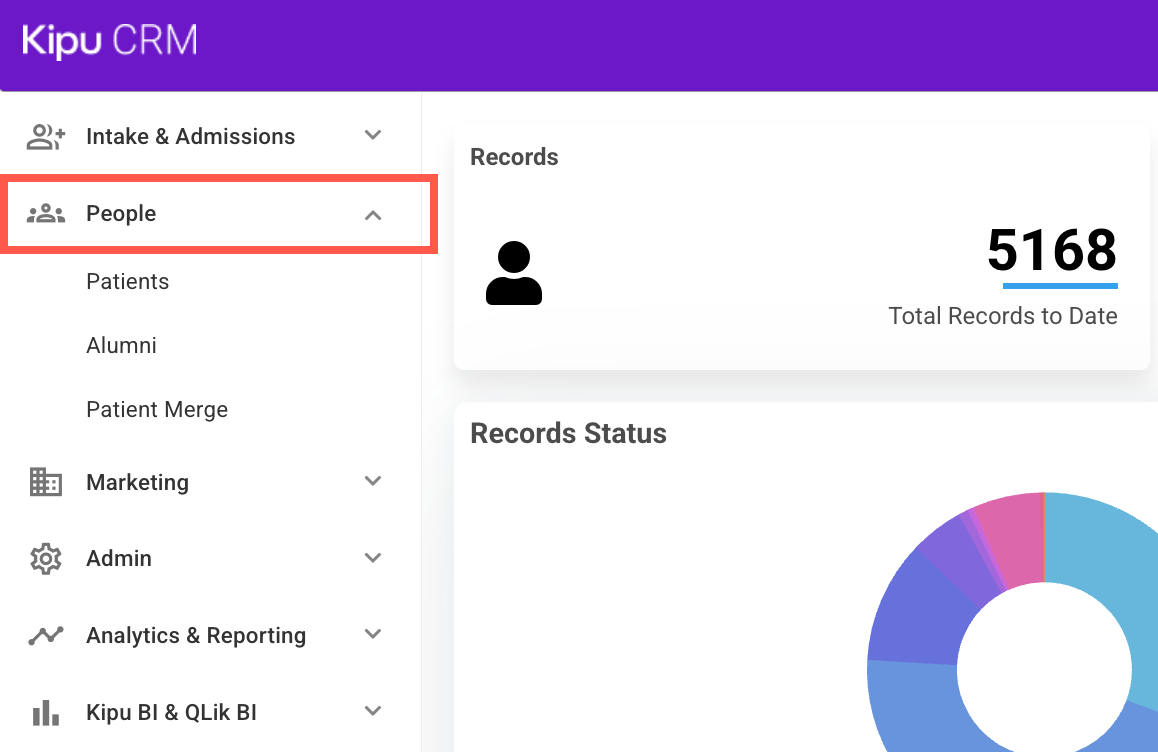Click the Analytics & Reporting trend-line icon
The image size is (1158, 752).
(46, 635)
